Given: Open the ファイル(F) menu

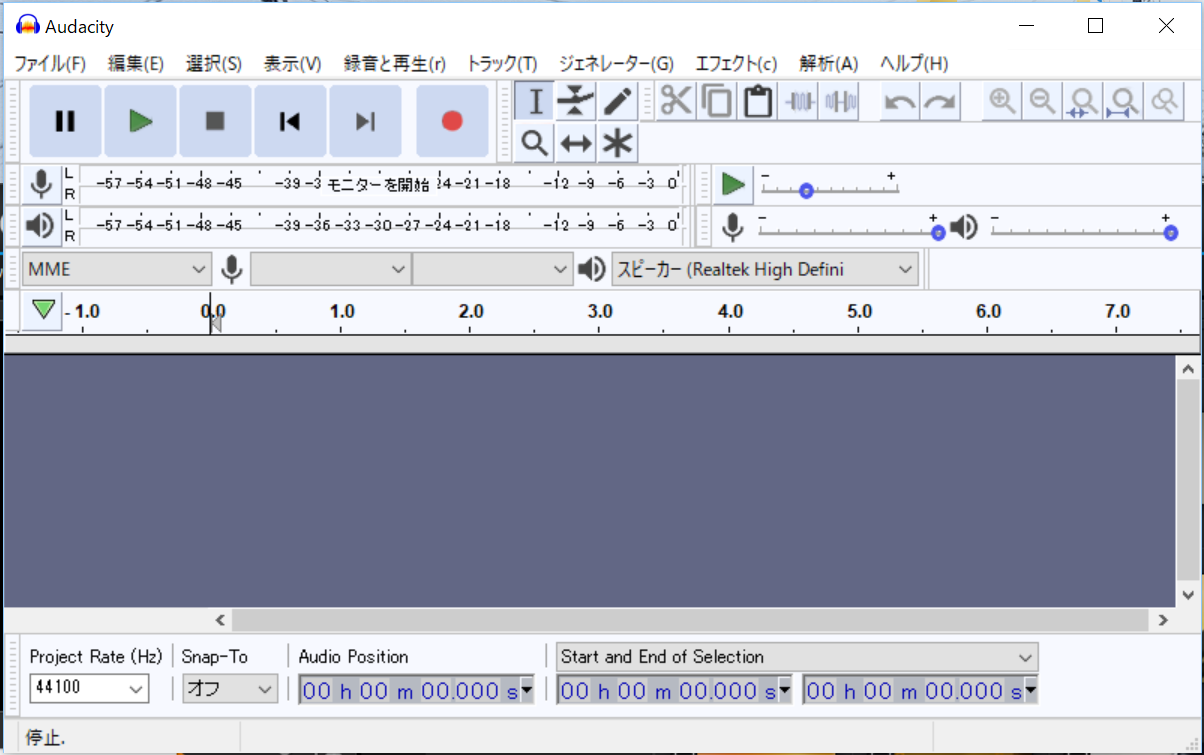Looking at the screenshot, I should click(x=50, y=63).
